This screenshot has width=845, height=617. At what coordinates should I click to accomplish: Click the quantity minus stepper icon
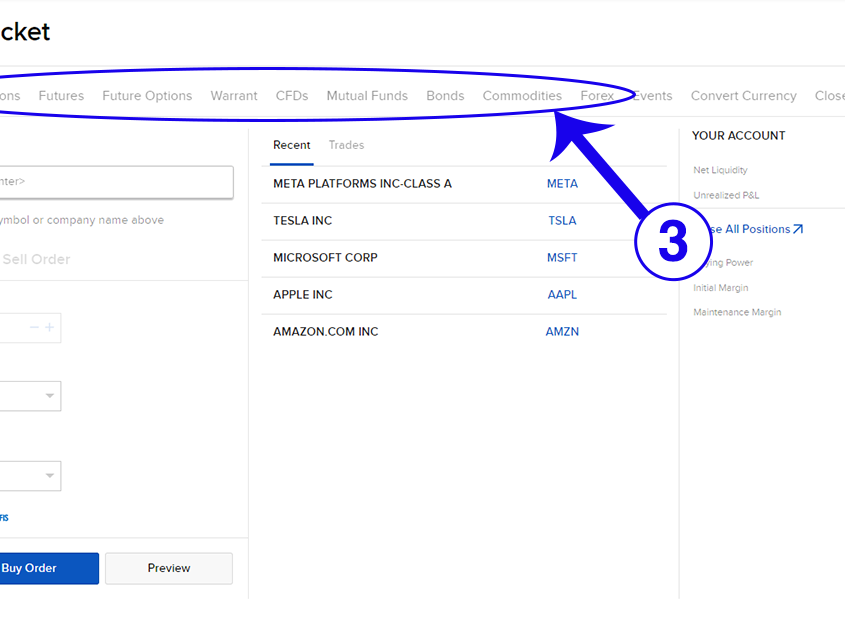point(34,327)
